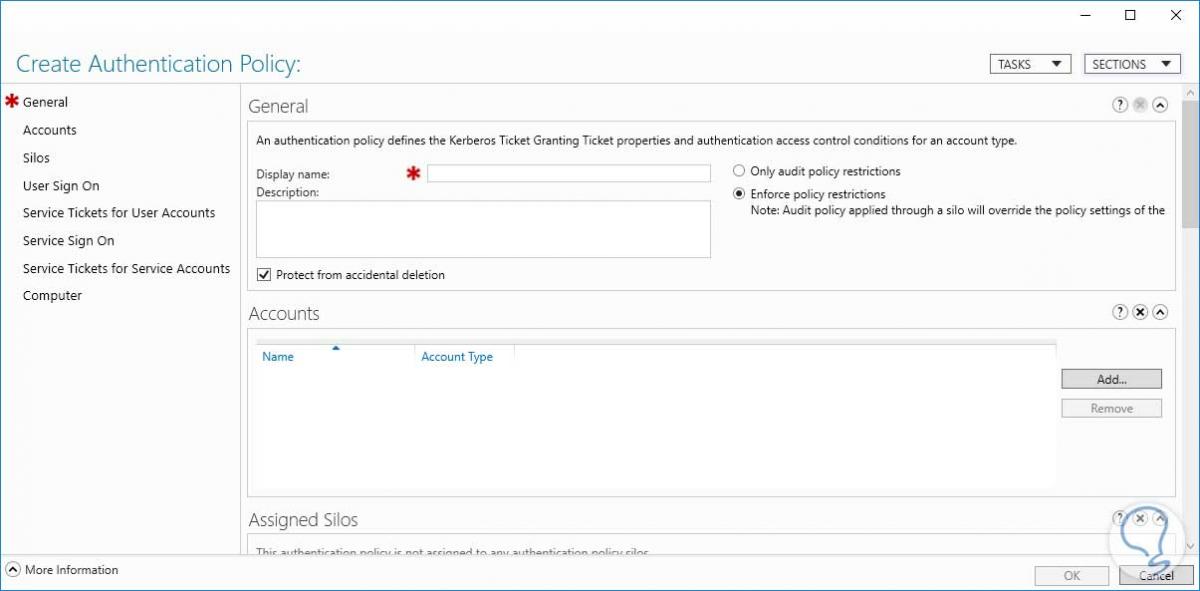Click the Display name text field
1200x591 pixels.
[568, 174]
